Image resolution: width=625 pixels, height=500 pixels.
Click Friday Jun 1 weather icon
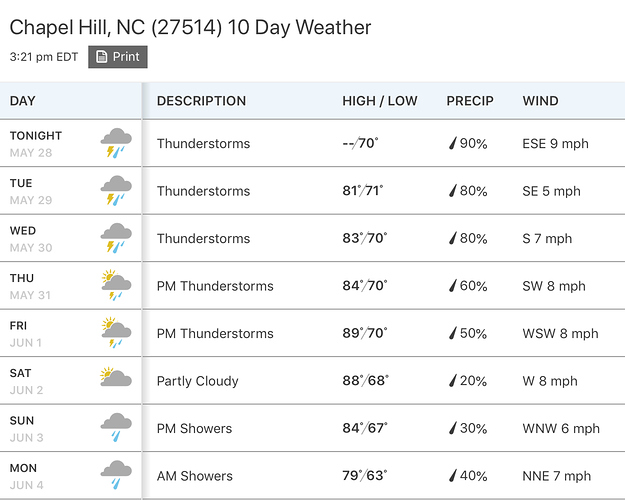[116, 333]
